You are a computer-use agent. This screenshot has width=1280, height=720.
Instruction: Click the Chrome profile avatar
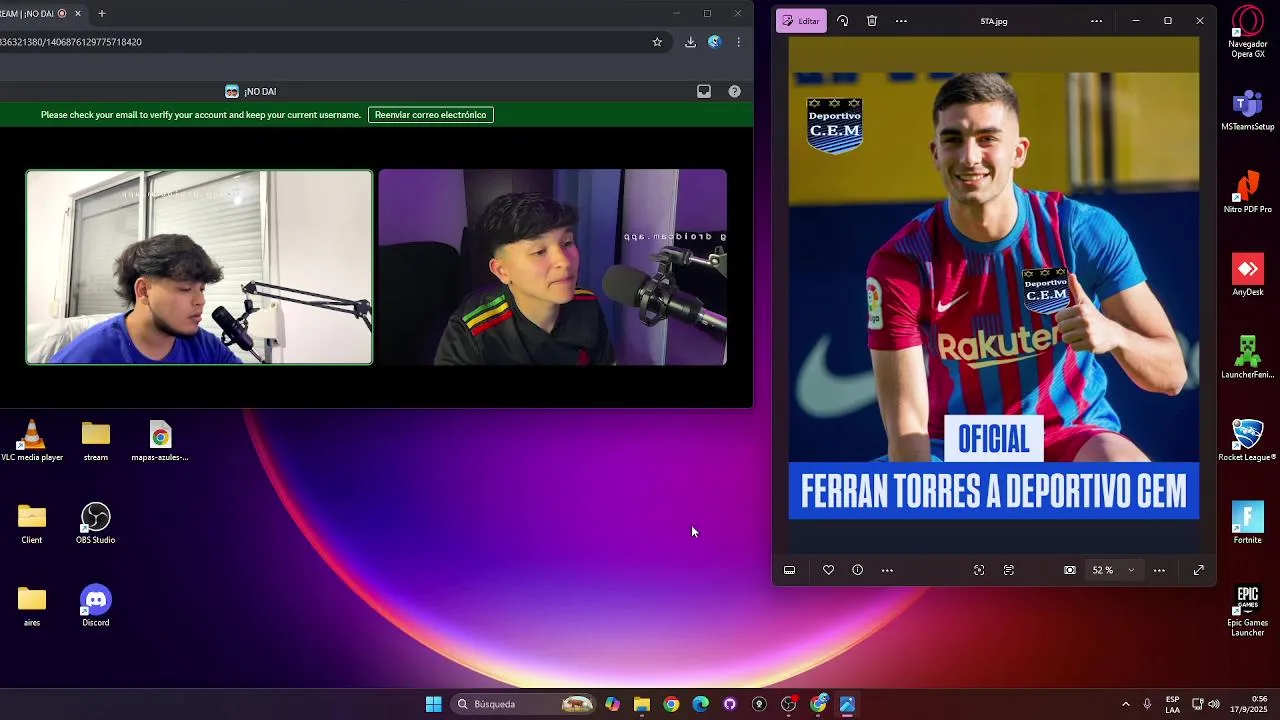point(714,42)
